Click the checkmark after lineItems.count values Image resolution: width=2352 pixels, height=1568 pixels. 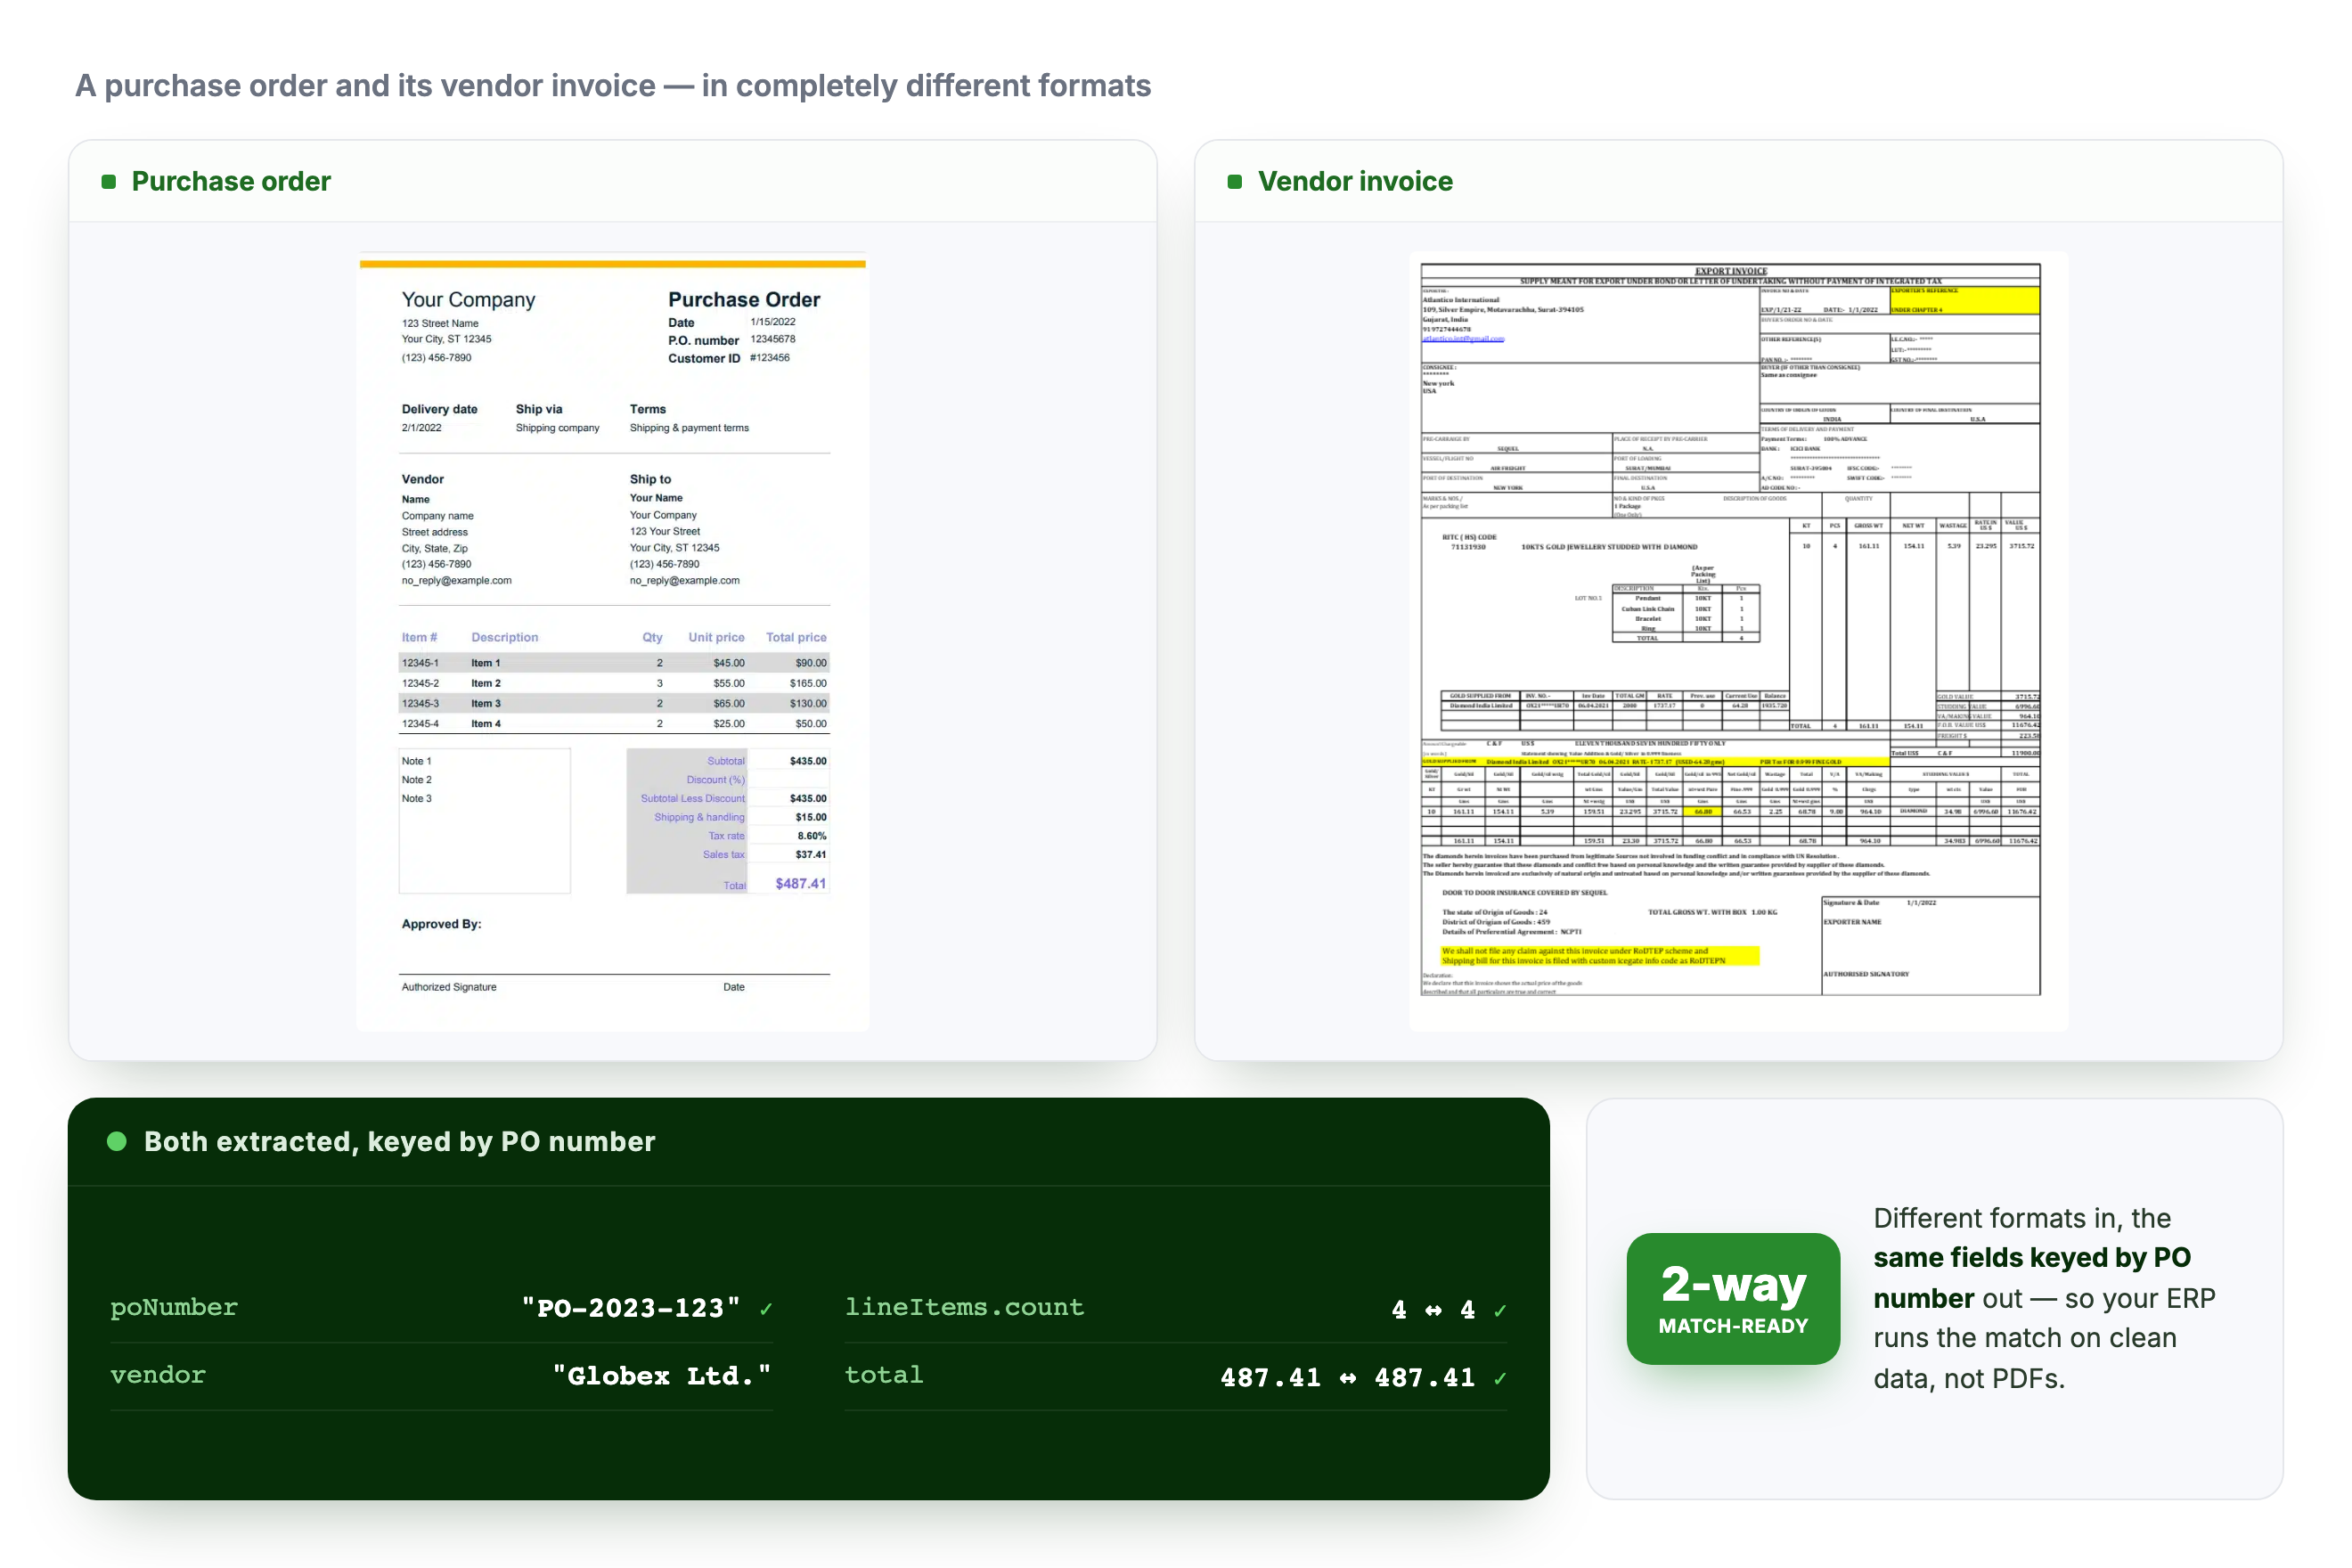point(1500,1310)
